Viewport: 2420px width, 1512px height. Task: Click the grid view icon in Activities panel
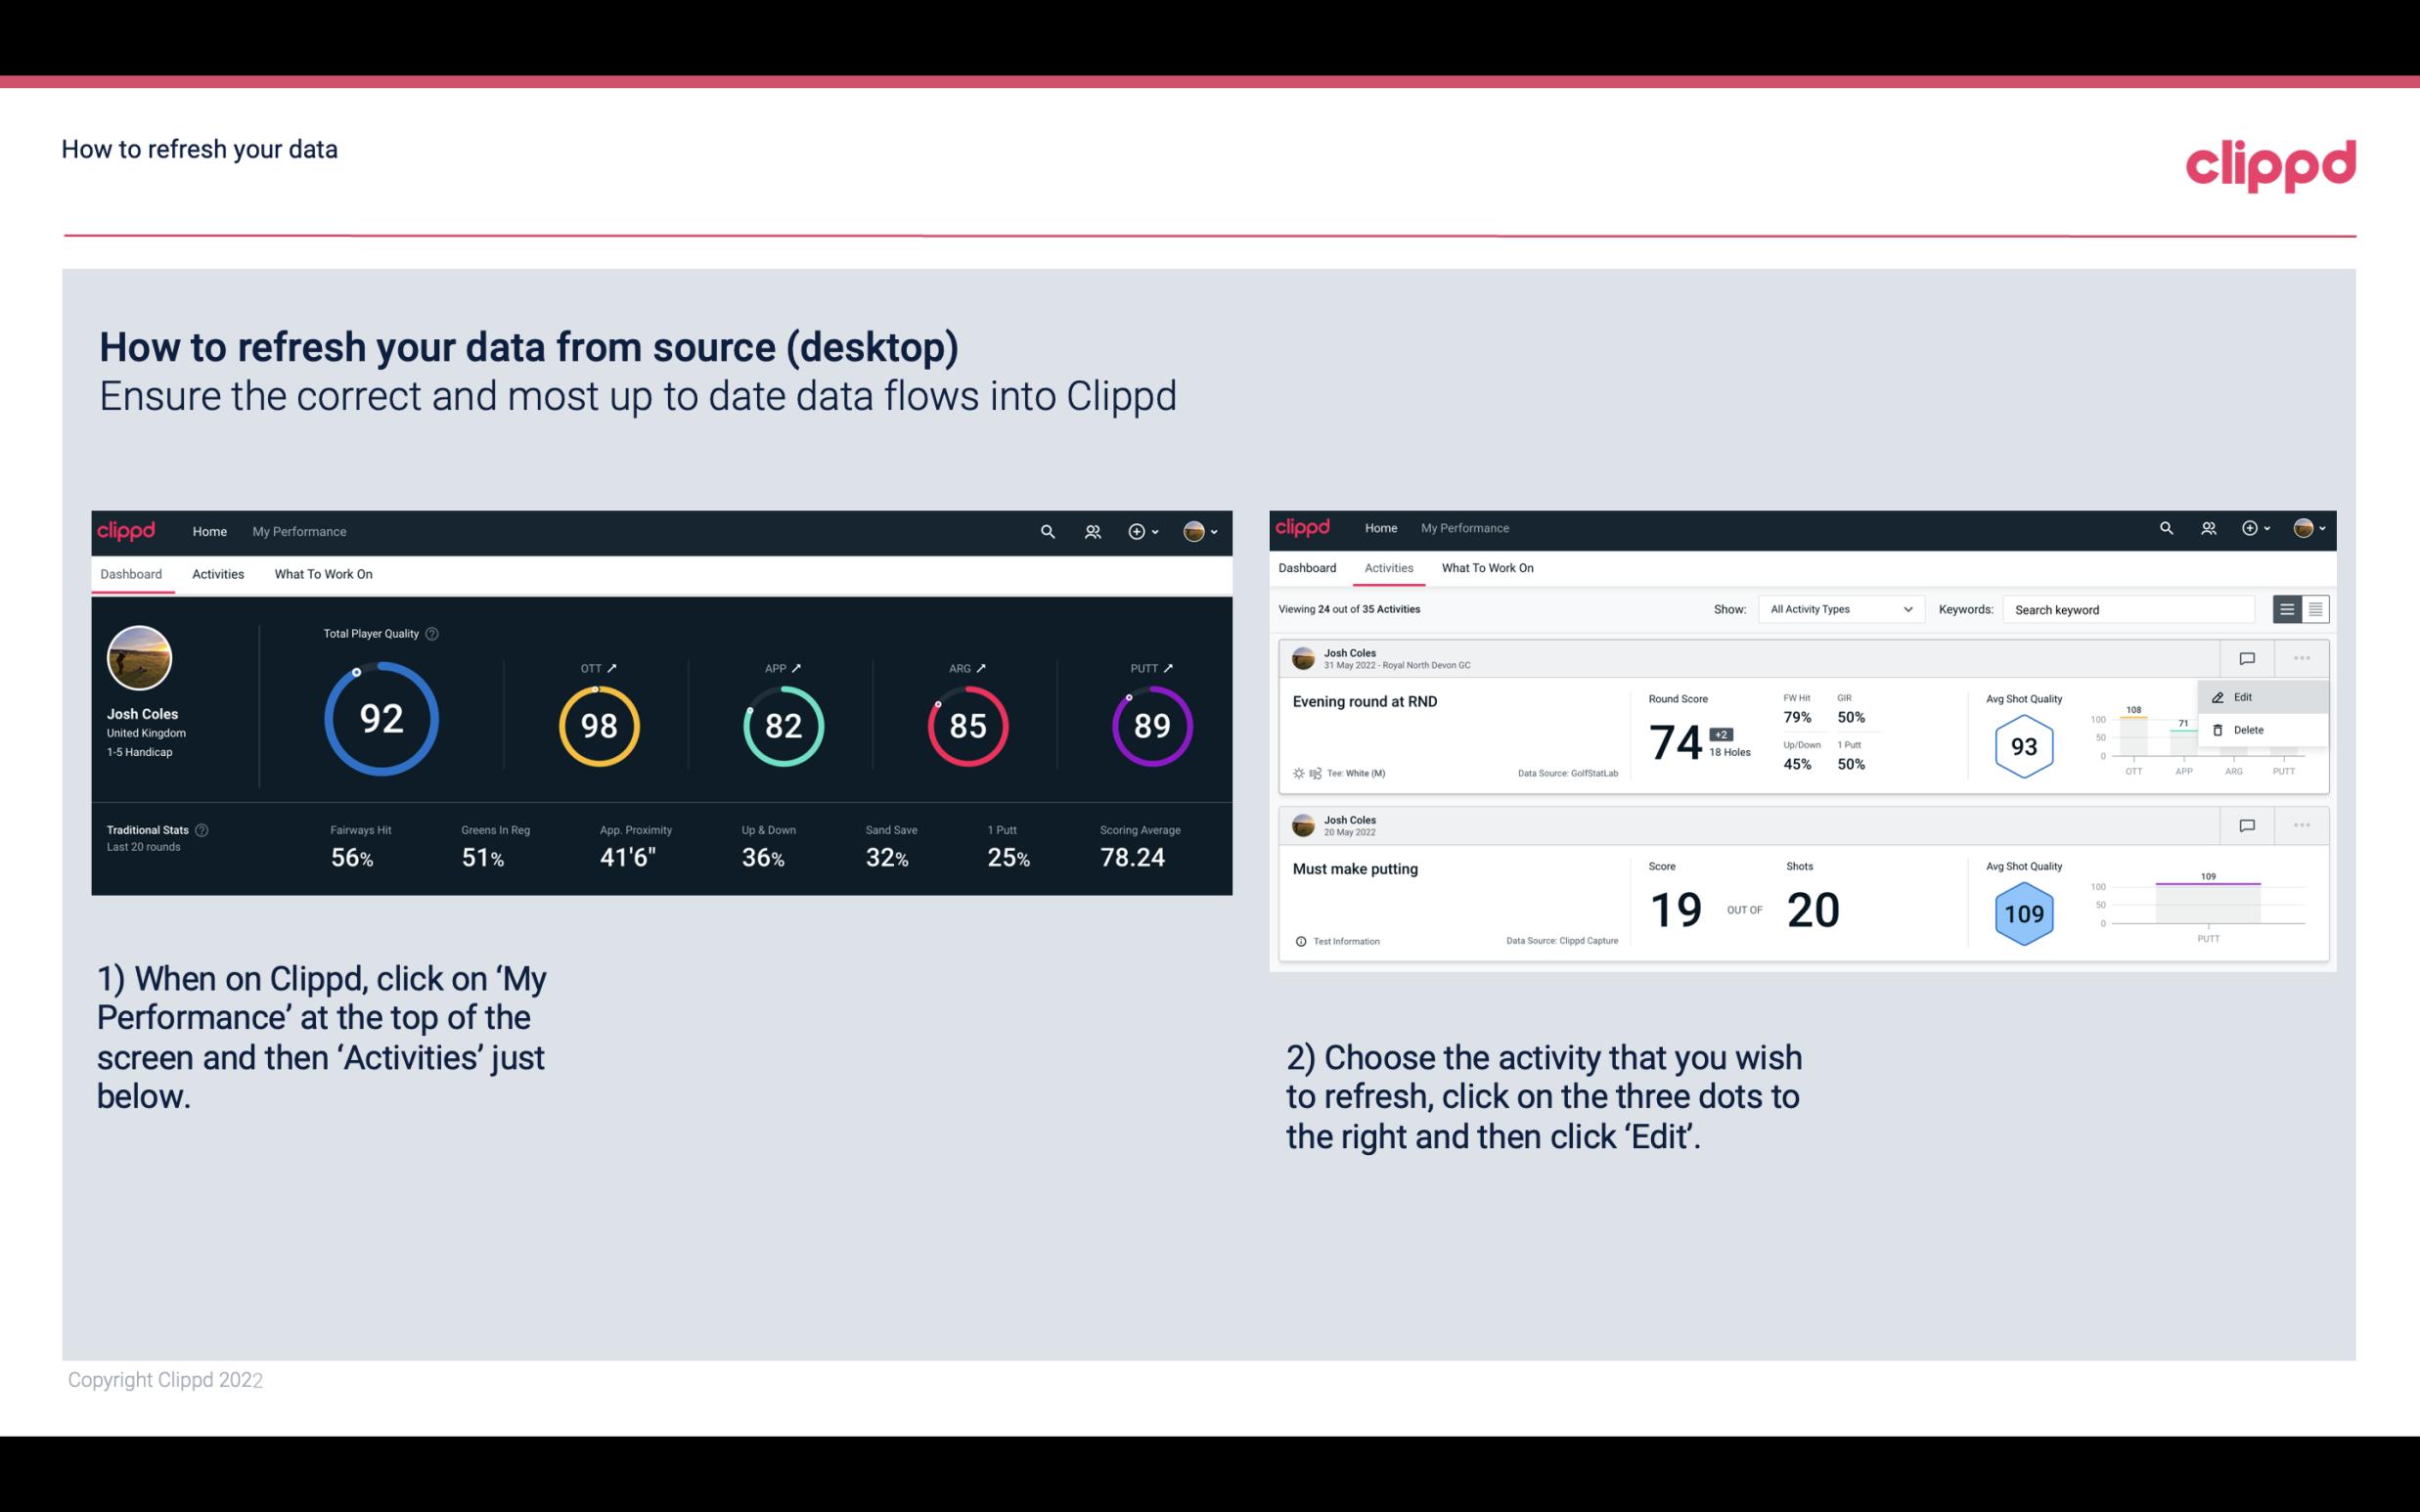[2313, 608]
